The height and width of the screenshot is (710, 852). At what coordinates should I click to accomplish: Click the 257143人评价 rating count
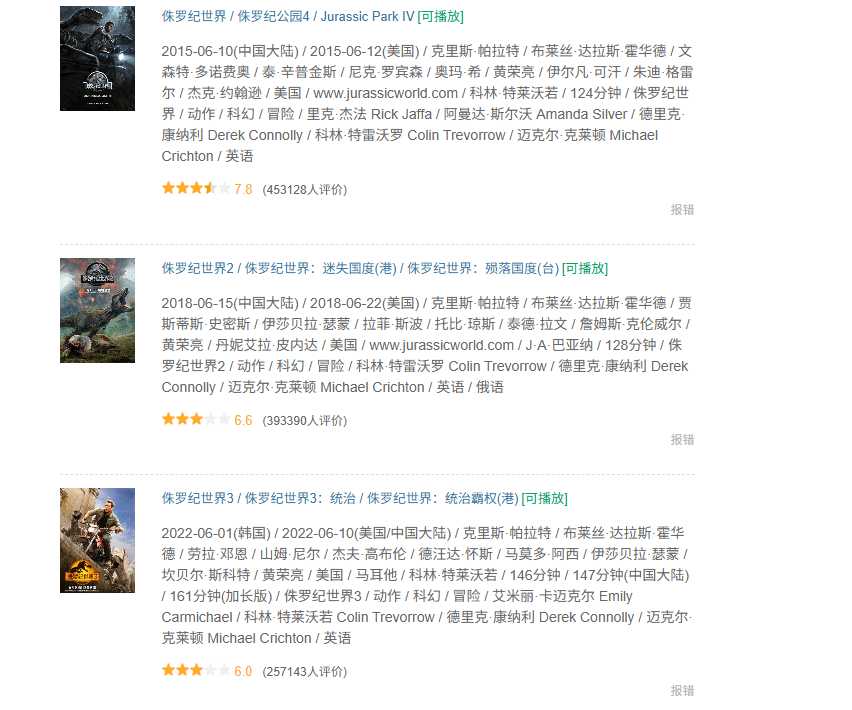pyautogui.click(x=304, y=672)
